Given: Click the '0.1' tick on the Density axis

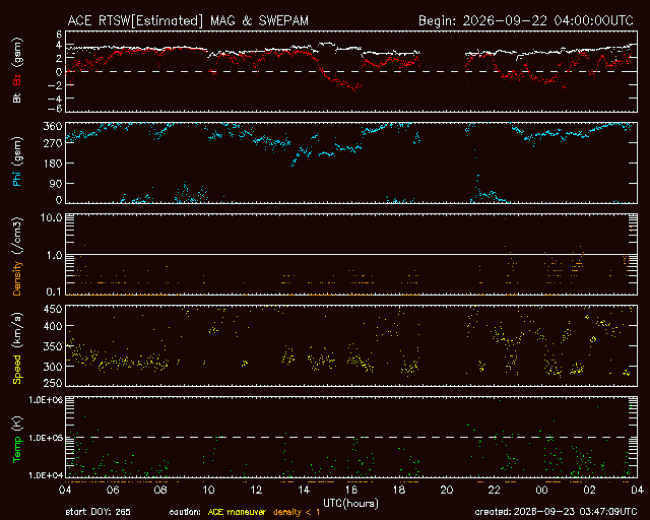Looking at the screenshot, I should pos(54,292).
